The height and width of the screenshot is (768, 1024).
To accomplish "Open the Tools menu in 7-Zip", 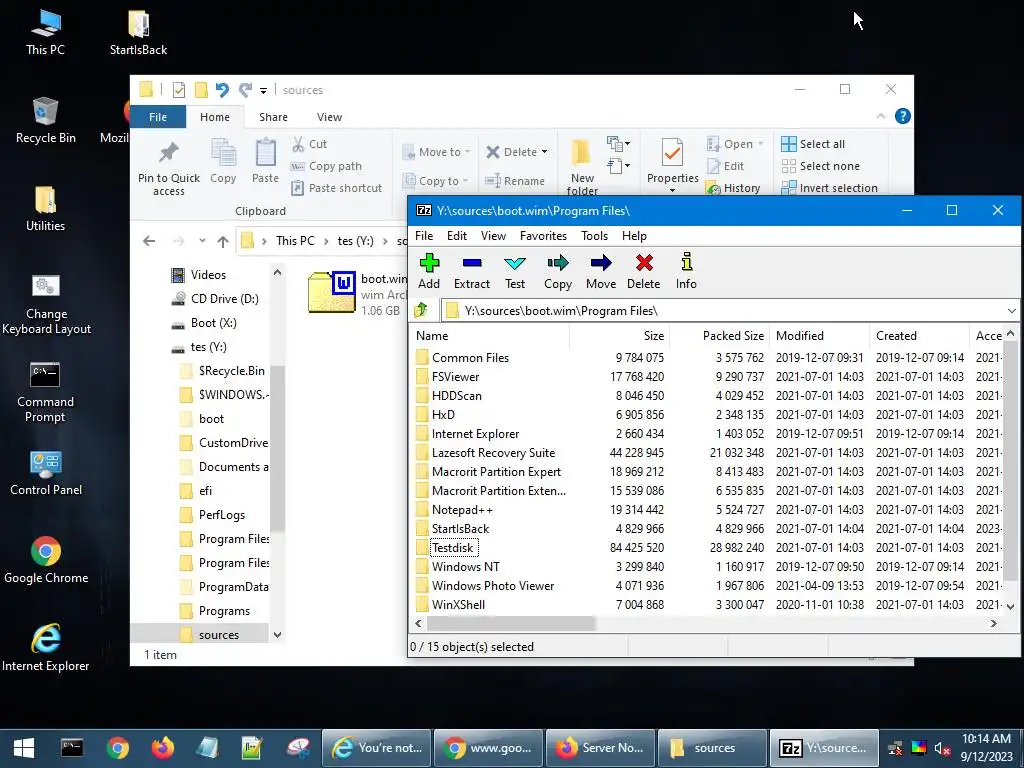I will click(x=594, y=236).
